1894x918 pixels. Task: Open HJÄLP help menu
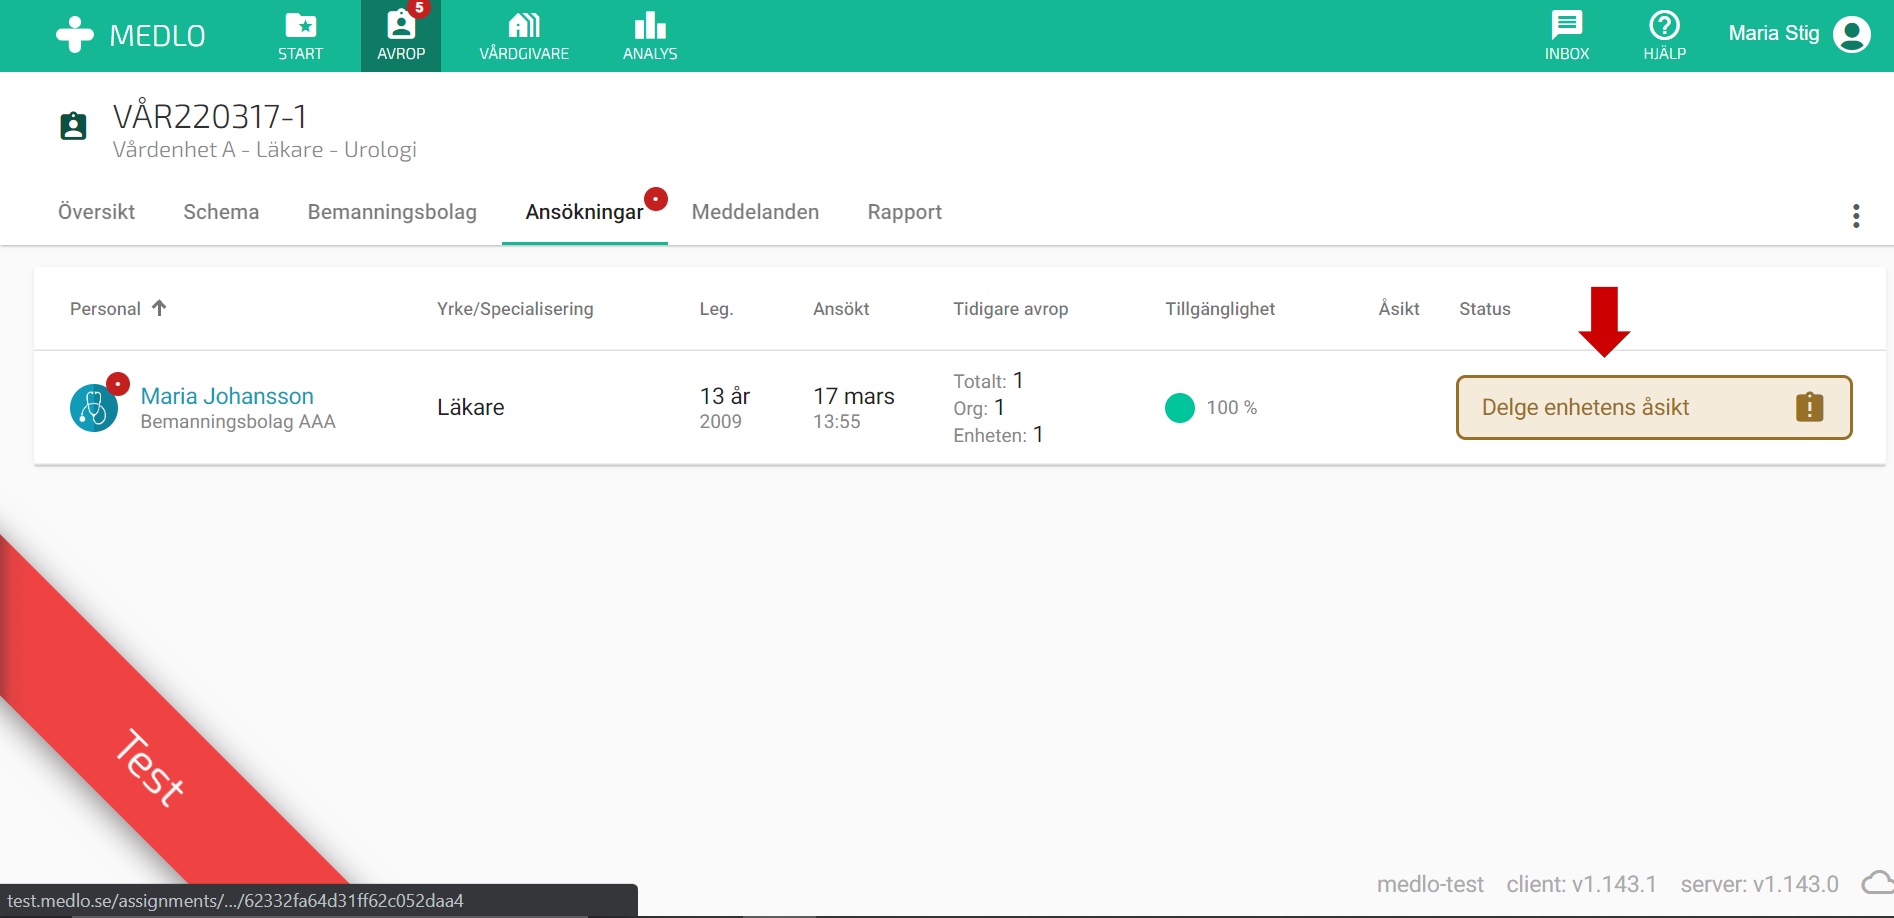[1665, 36]
